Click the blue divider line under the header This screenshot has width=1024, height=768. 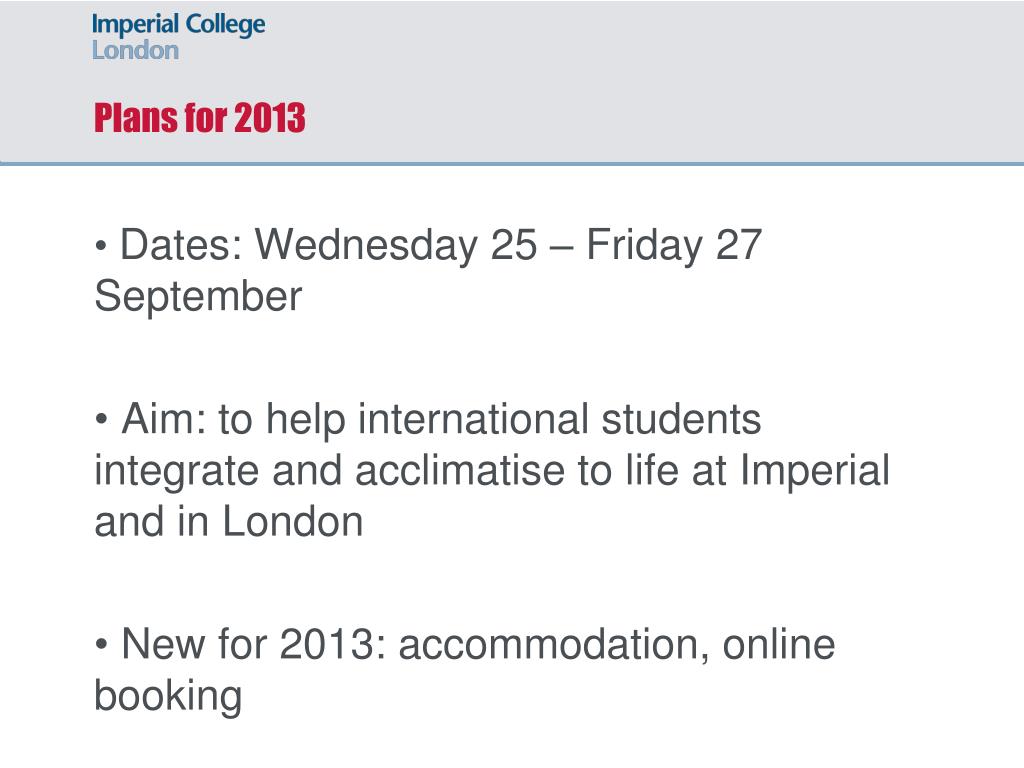512,163
